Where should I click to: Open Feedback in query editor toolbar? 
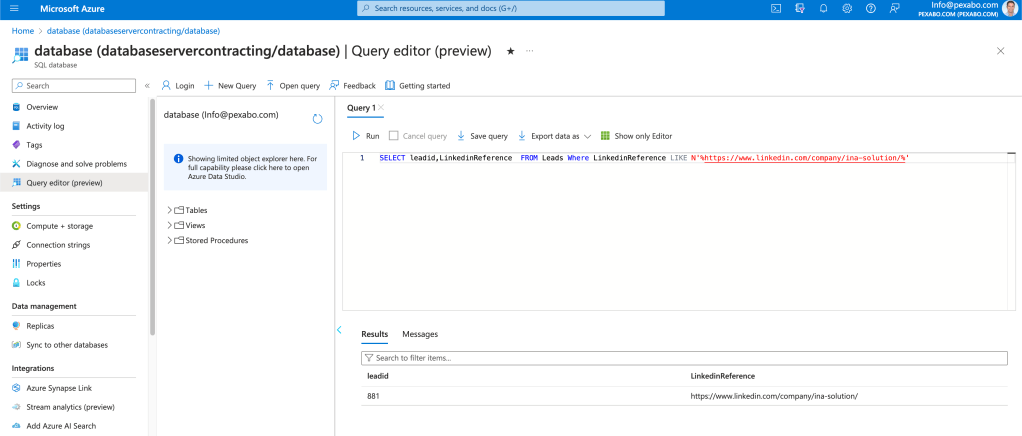[352, 85]
